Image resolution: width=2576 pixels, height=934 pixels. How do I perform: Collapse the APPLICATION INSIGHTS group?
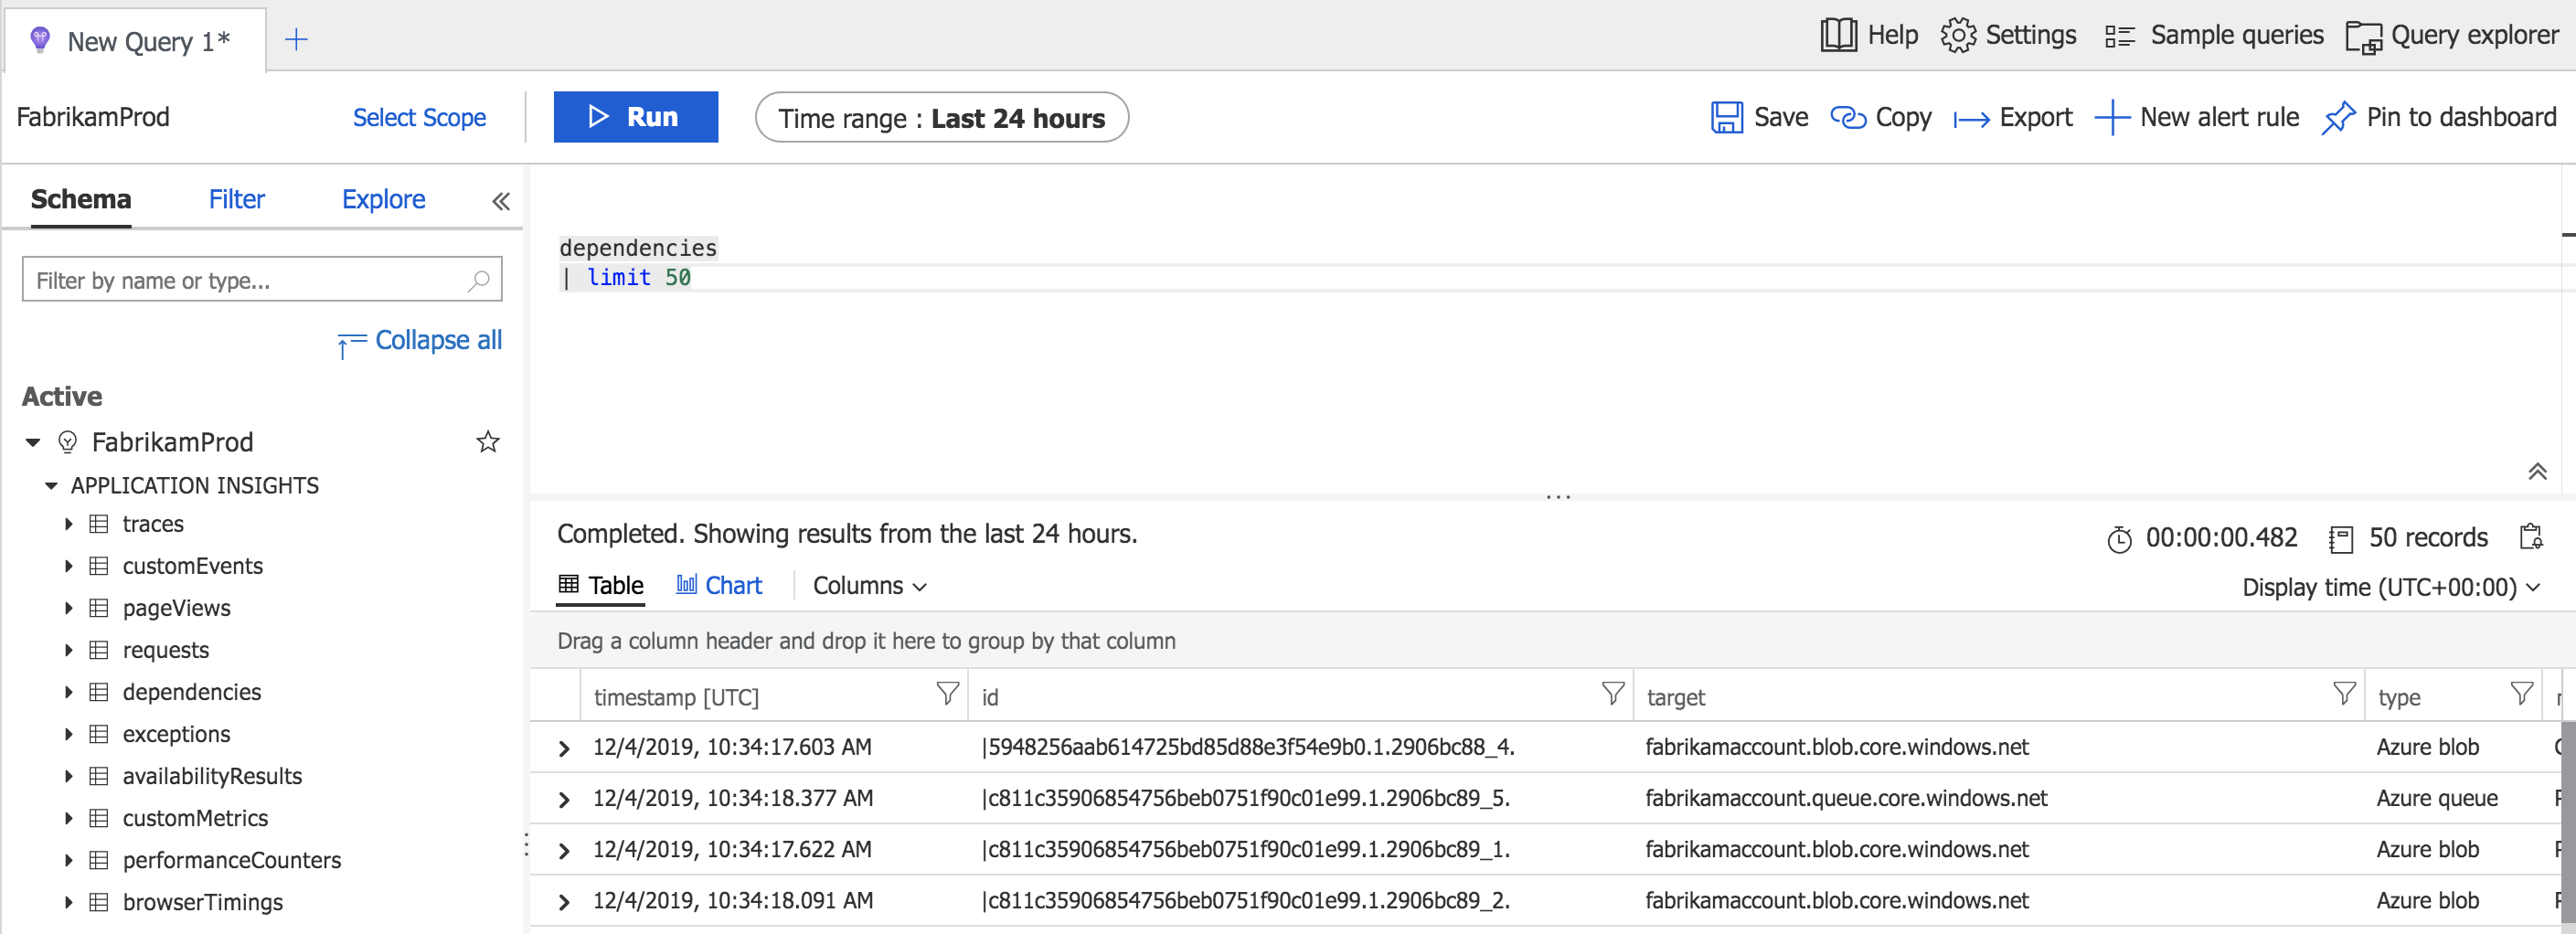[x=51, y=486]
